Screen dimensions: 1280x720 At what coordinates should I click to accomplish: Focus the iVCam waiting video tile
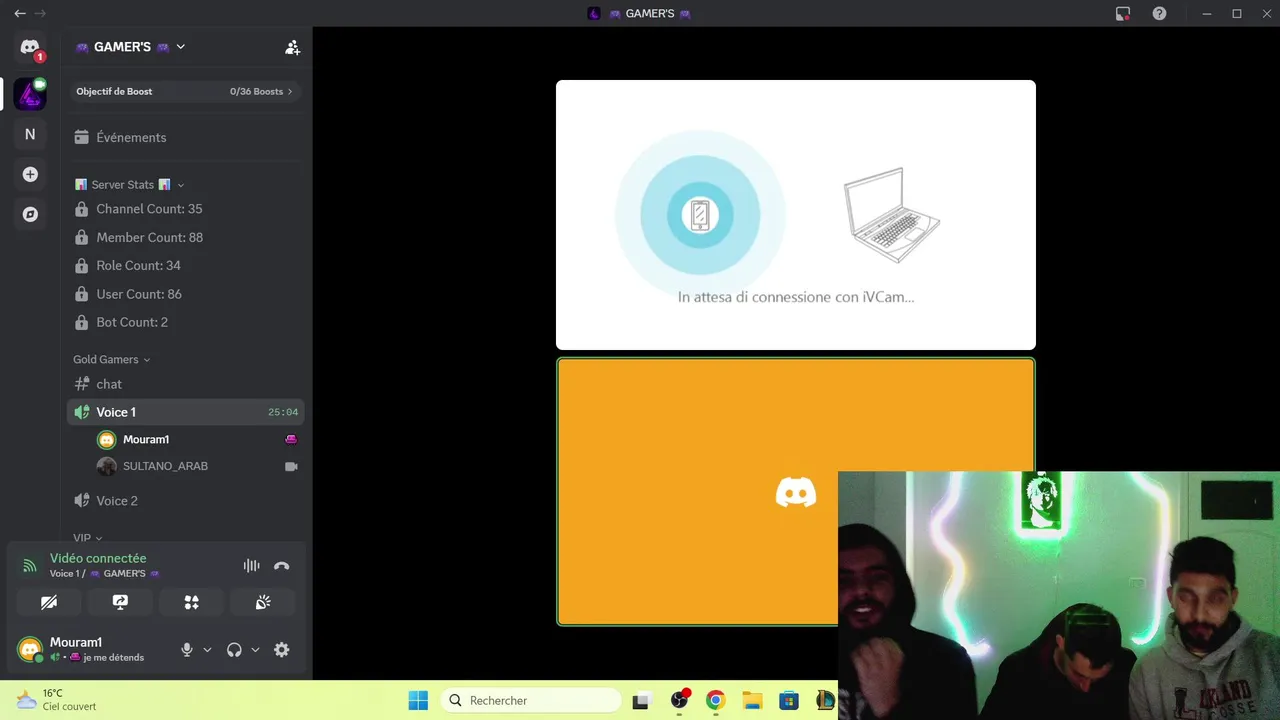click(796, 215)
